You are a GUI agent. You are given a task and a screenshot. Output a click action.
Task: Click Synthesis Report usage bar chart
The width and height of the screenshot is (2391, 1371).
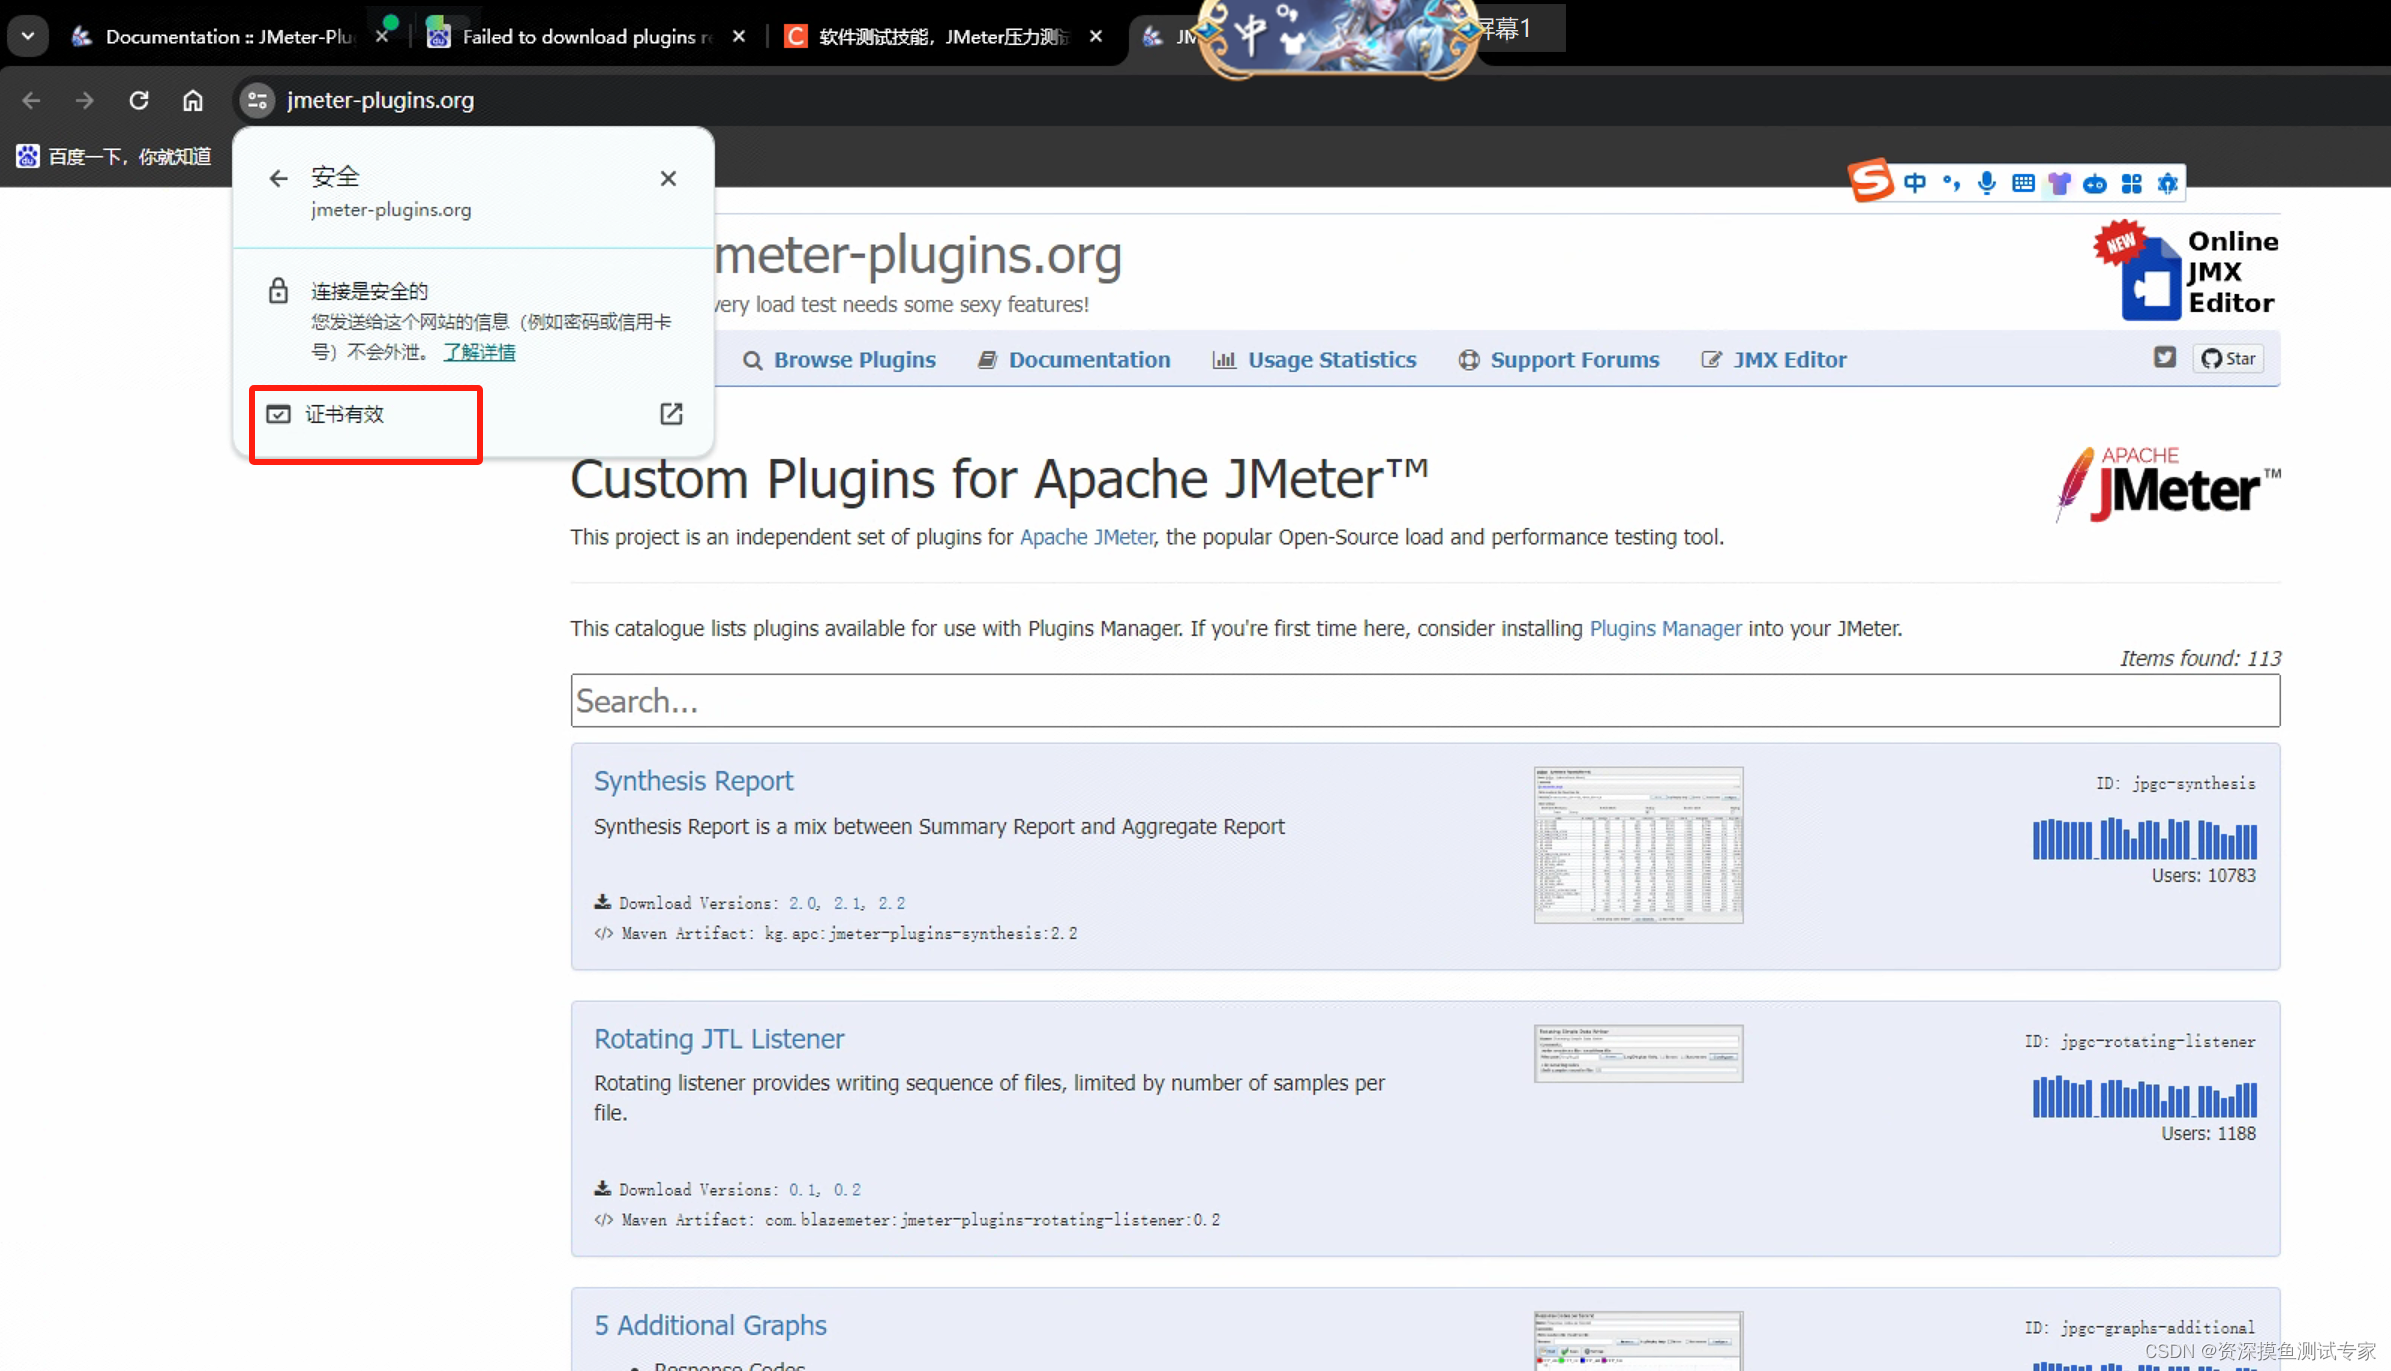pos(2144,839)
